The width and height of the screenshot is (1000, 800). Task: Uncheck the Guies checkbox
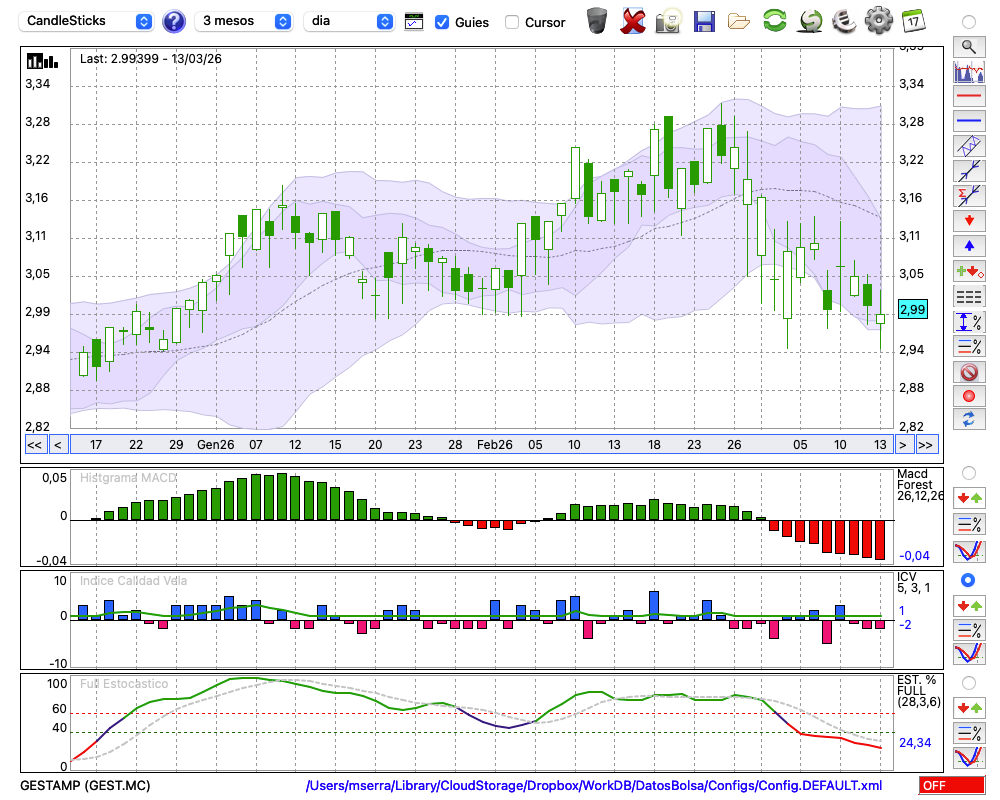[442, 22]
